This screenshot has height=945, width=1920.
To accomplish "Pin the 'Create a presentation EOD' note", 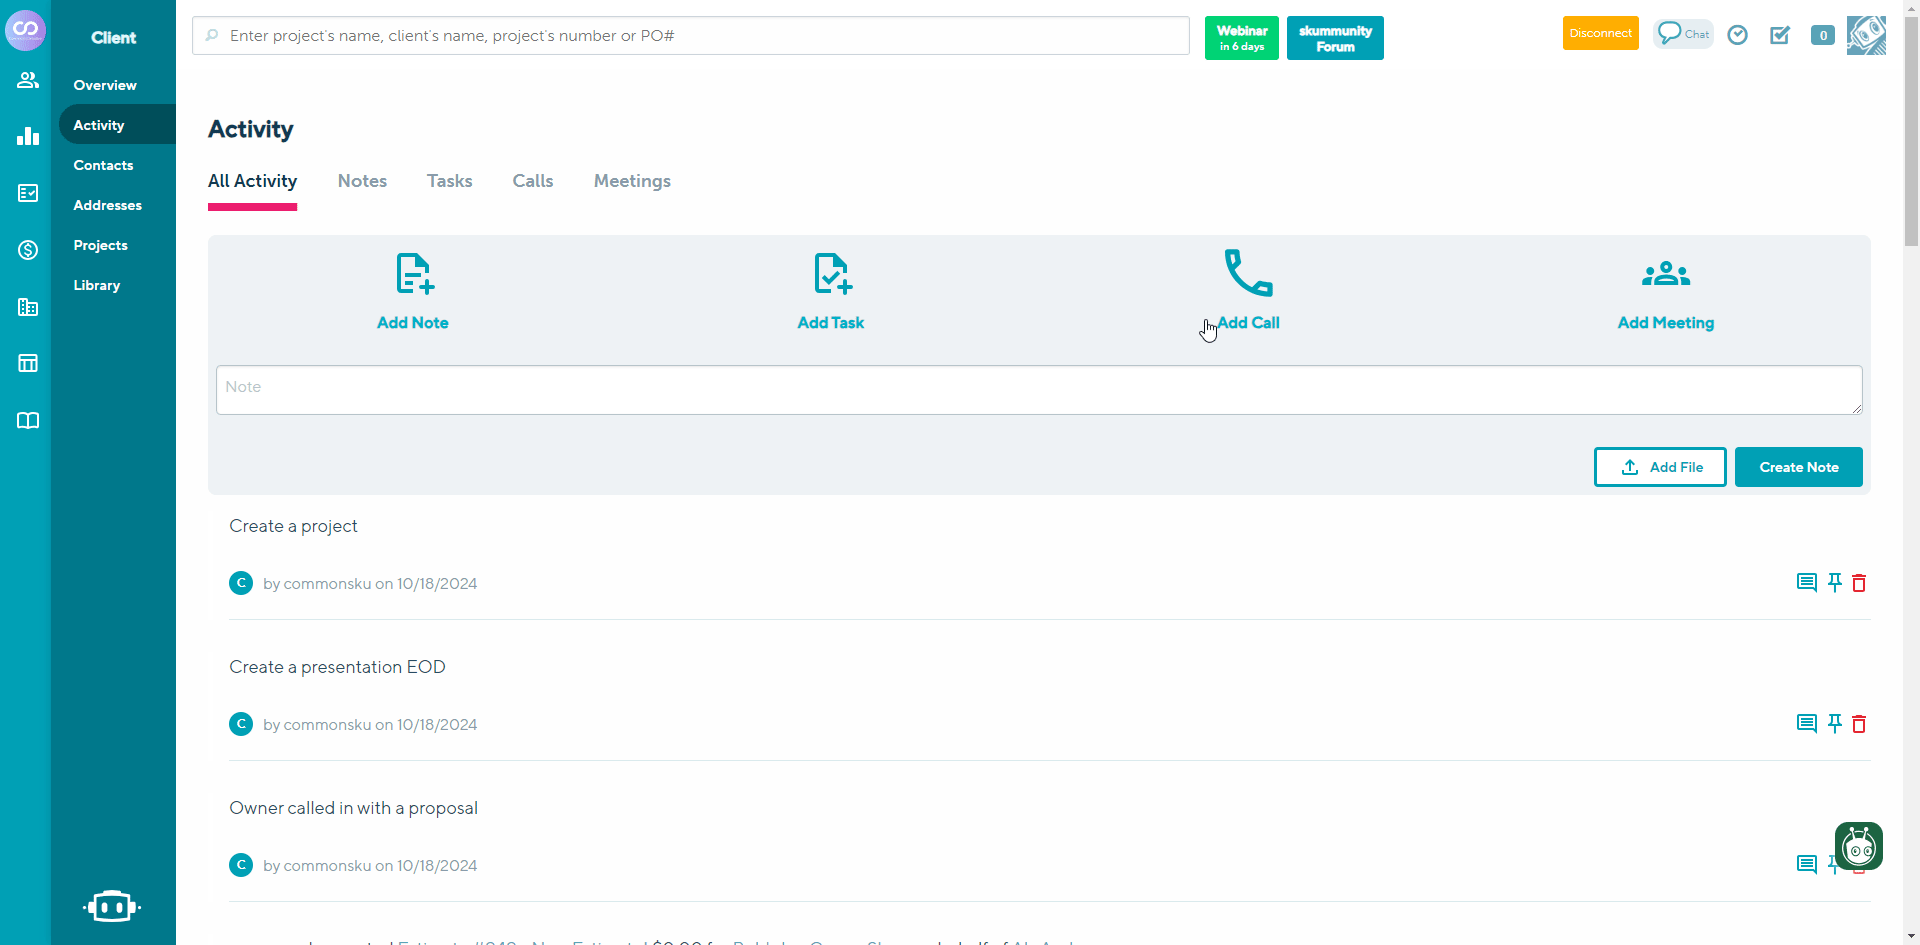I will (x=1835, y=724).
